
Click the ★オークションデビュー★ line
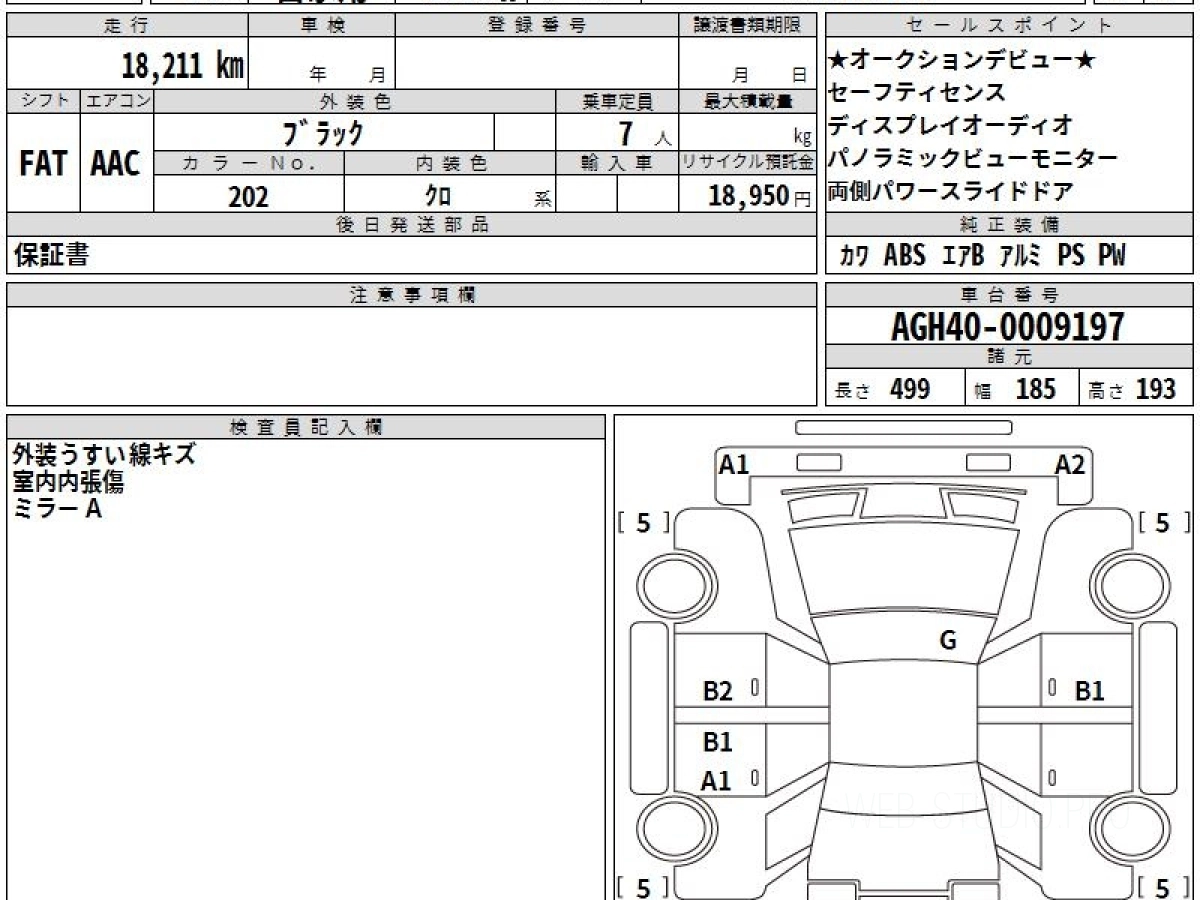coord(962,61)
